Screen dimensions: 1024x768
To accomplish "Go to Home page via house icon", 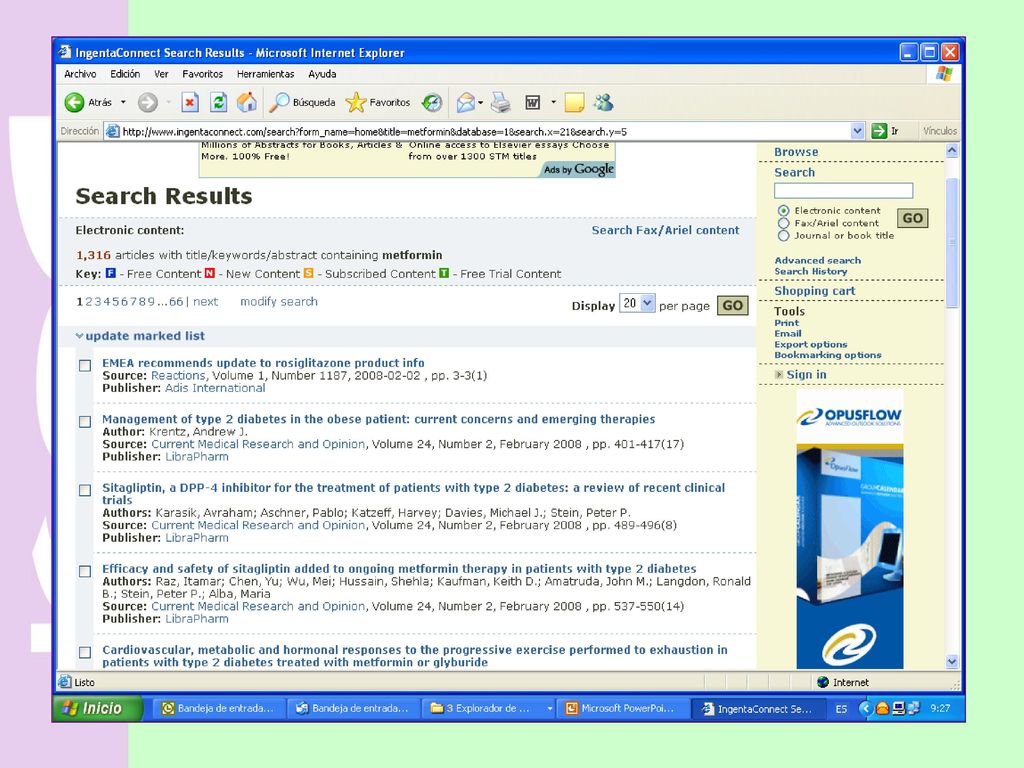I will [x=246, y=102].
